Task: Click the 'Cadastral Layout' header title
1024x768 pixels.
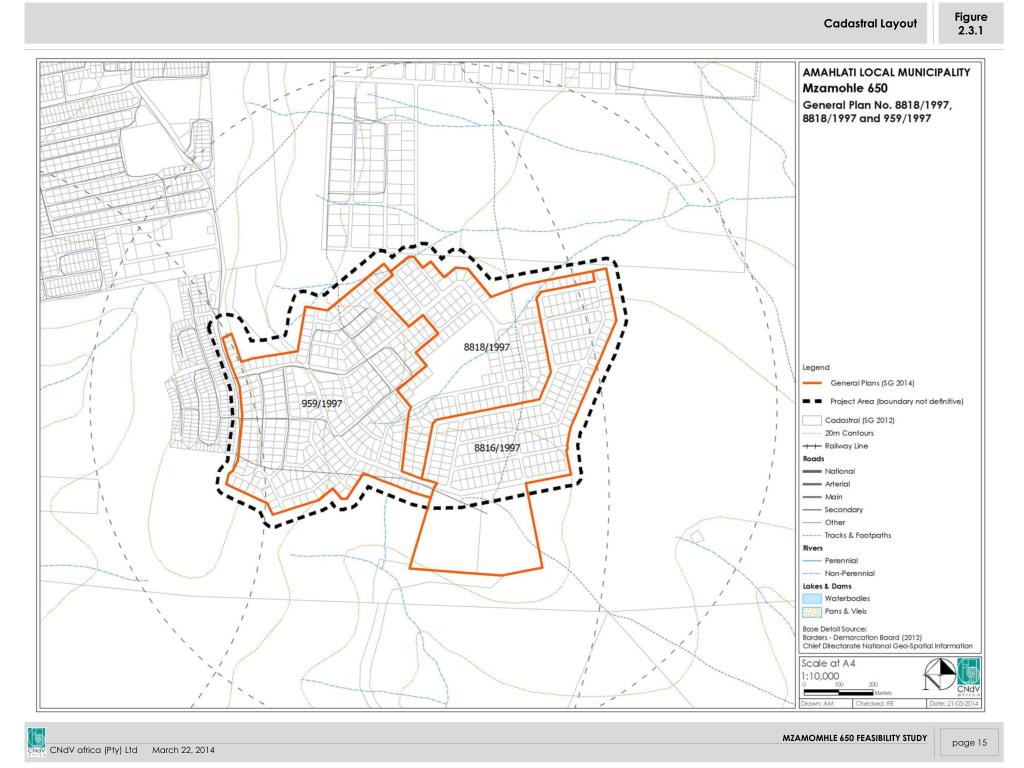Action: (x=870, y=24)
